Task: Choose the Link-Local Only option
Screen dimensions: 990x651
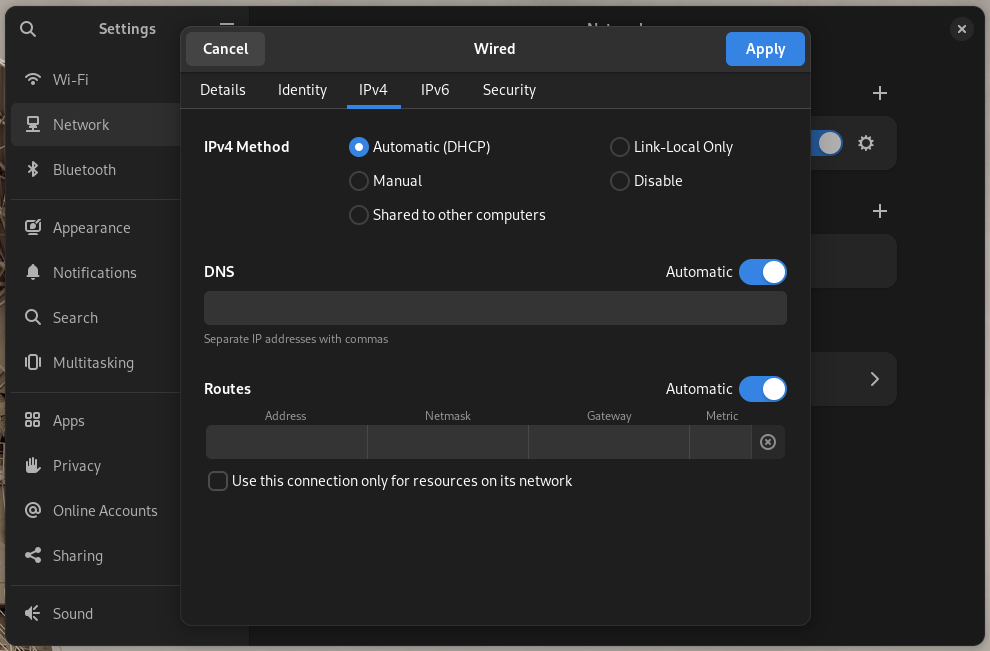Action: pos(619,146)
